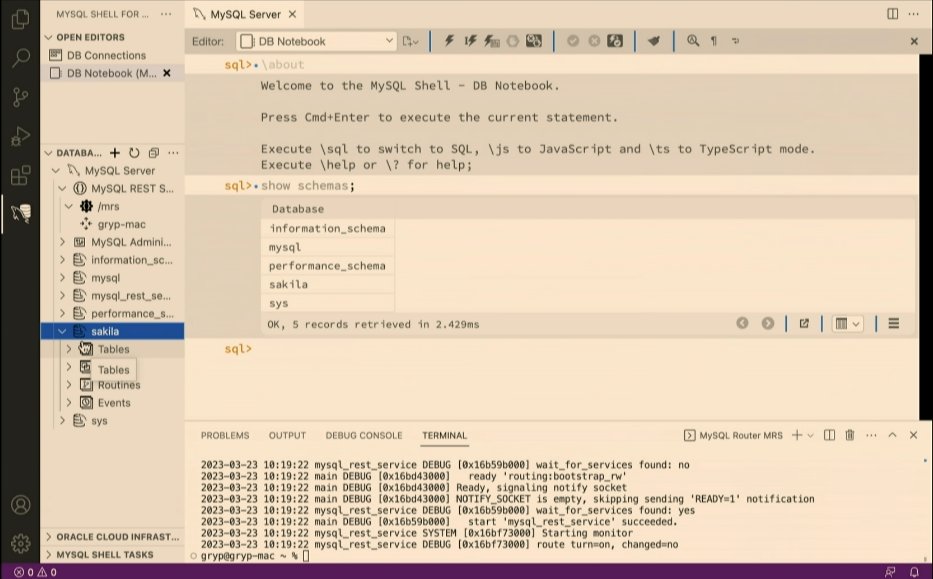Open the new editor dropdown button
933x579 pixels.
point(411,41)
